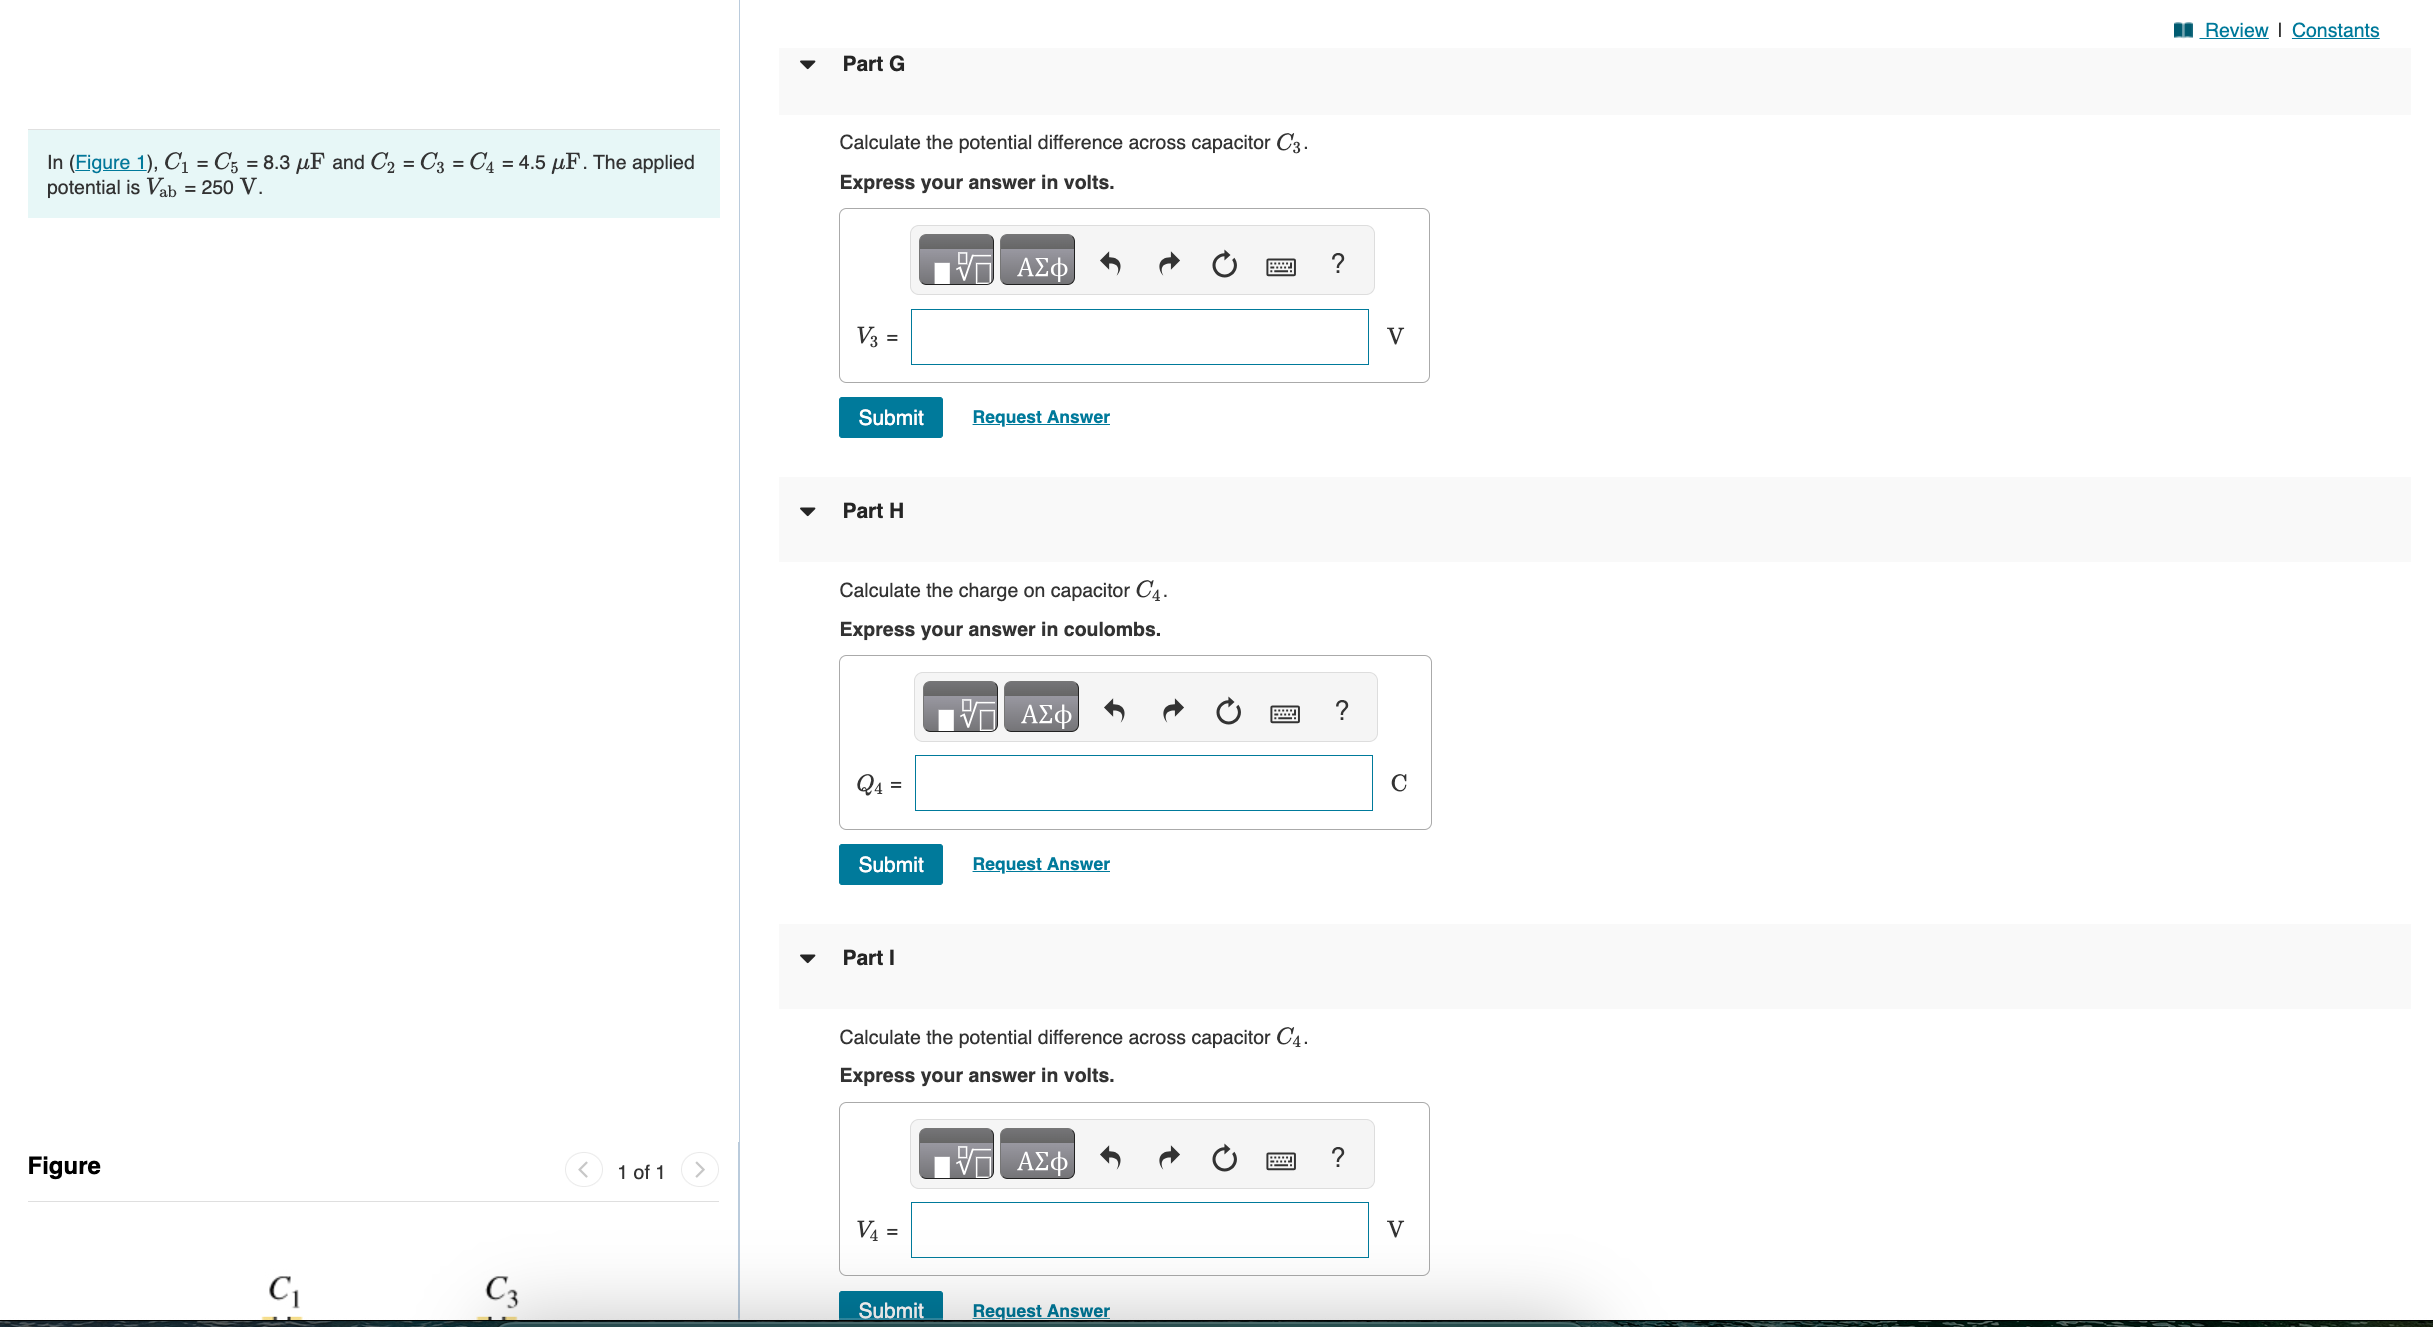Click the templates (fraction/root) icon in Part G
The image size is (2433, 1327).
click(956, 261)
